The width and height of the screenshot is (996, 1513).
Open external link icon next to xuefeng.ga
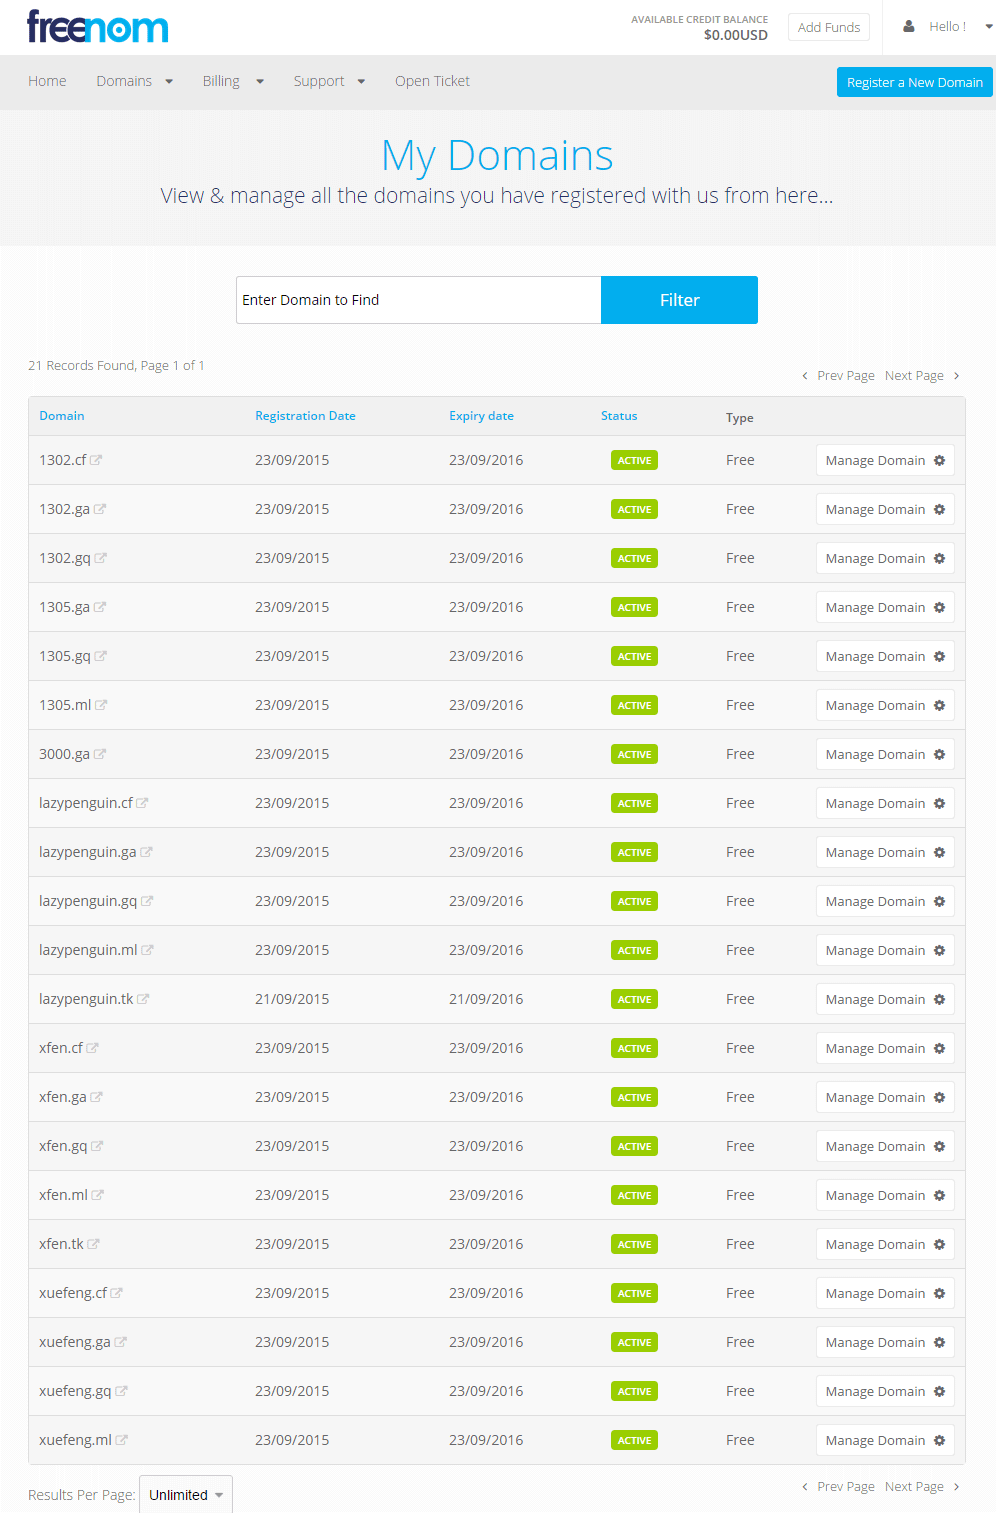pyautogui.click(x=120, y=1342)
